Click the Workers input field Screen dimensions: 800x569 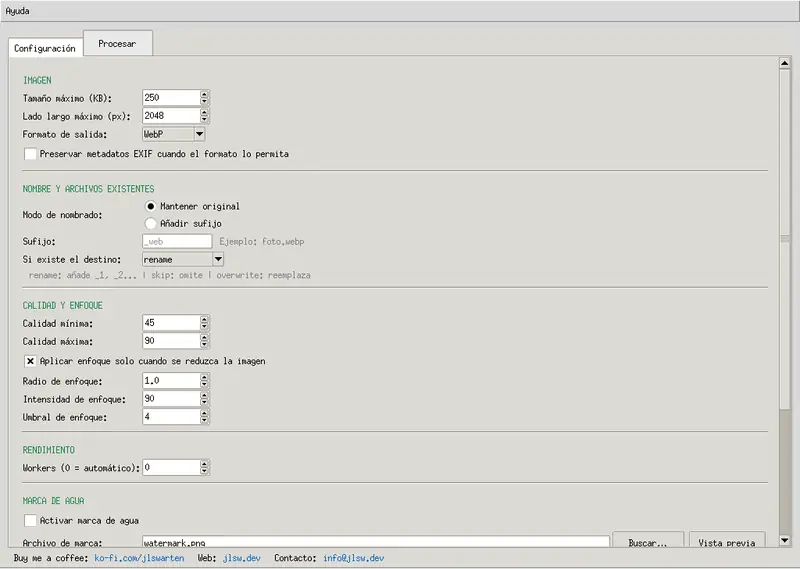tap(170, 467)
